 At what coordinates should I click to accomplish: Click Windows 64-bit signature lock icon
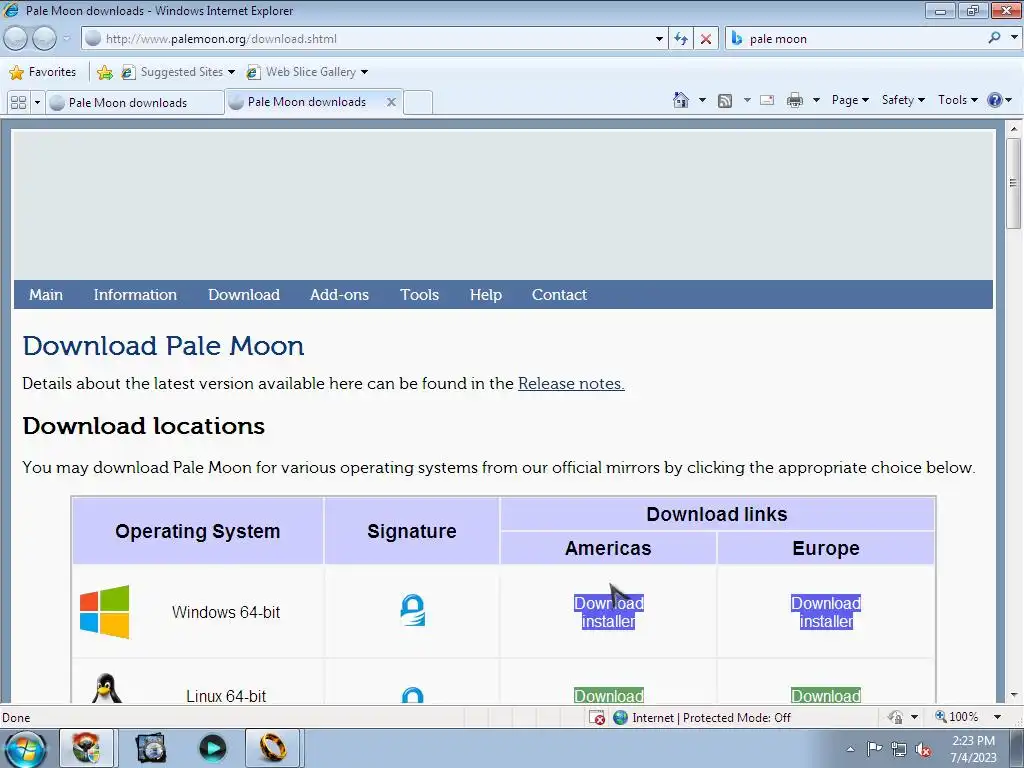click(413, 610)
